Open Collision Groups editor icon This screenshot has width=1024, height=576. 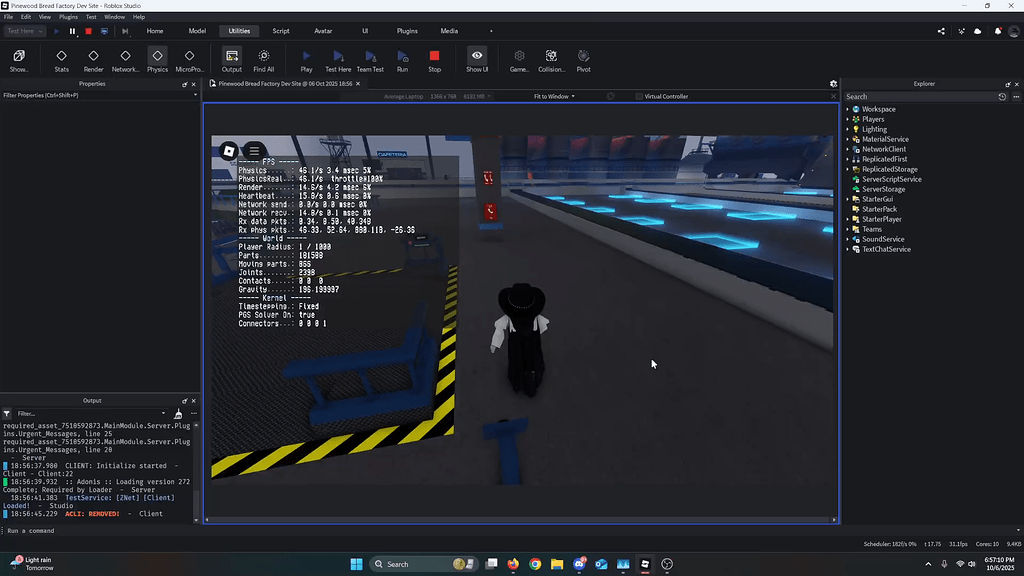pyautogui.click(x=551, y=57)
